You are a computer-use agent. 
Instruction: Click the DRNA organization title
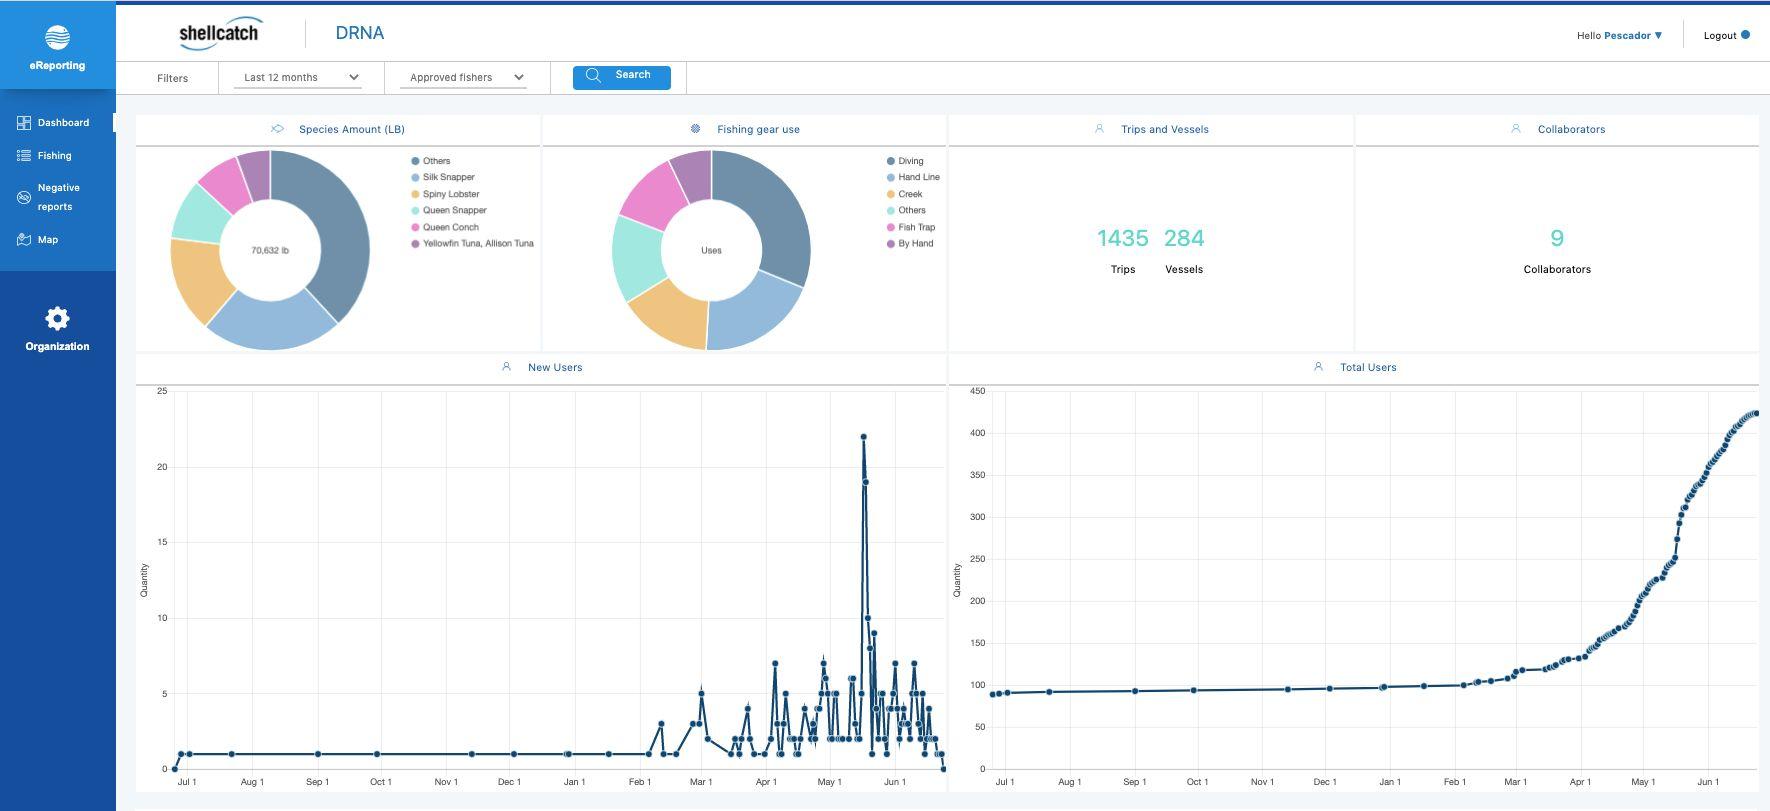(x=360, y=33)
